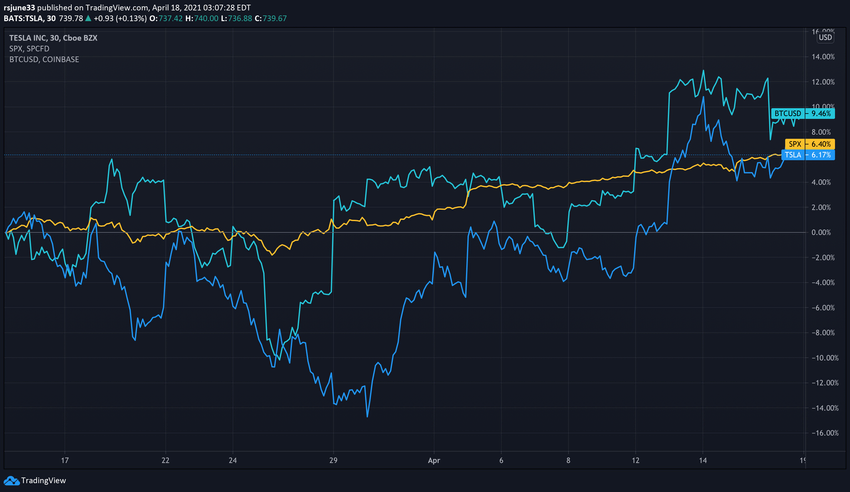Click the Apr label on time axis
850x492 pixels.
click(x=434, y=461)
